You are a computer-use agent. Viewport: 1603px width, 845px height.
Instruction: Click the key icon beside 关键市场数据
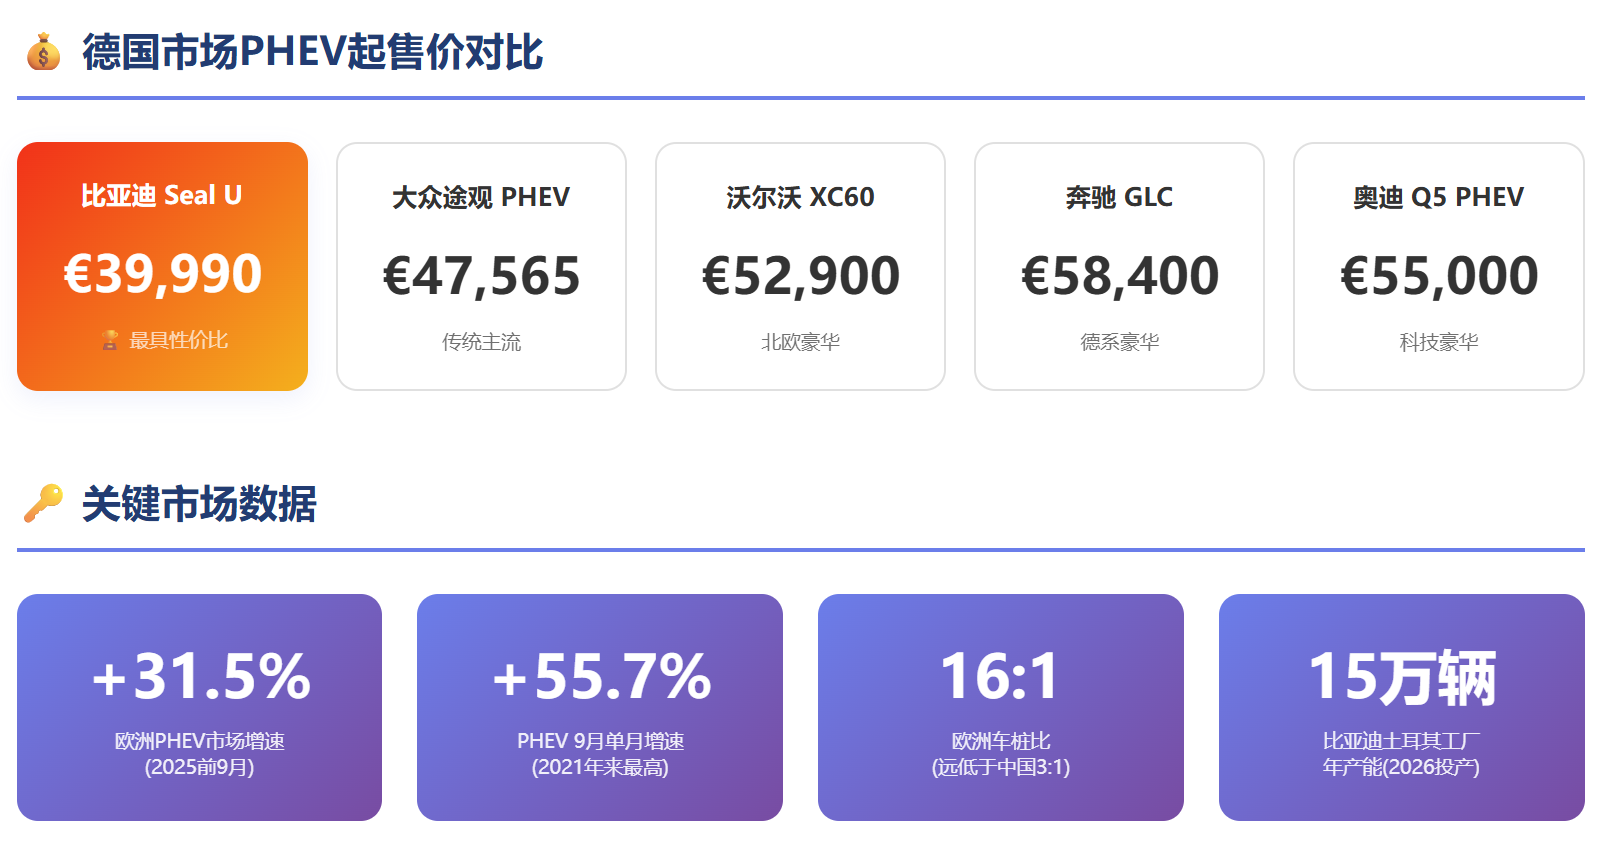click(43, 503)
